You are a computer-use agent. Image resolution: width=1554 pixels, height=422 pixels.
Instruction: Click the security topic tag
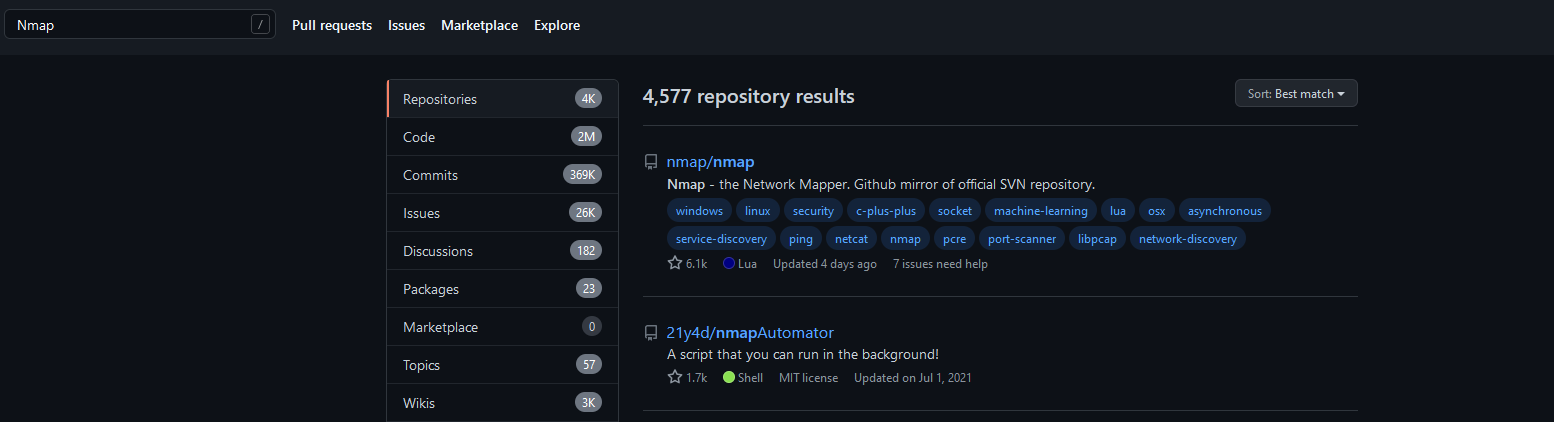click(x=813, y=211)
